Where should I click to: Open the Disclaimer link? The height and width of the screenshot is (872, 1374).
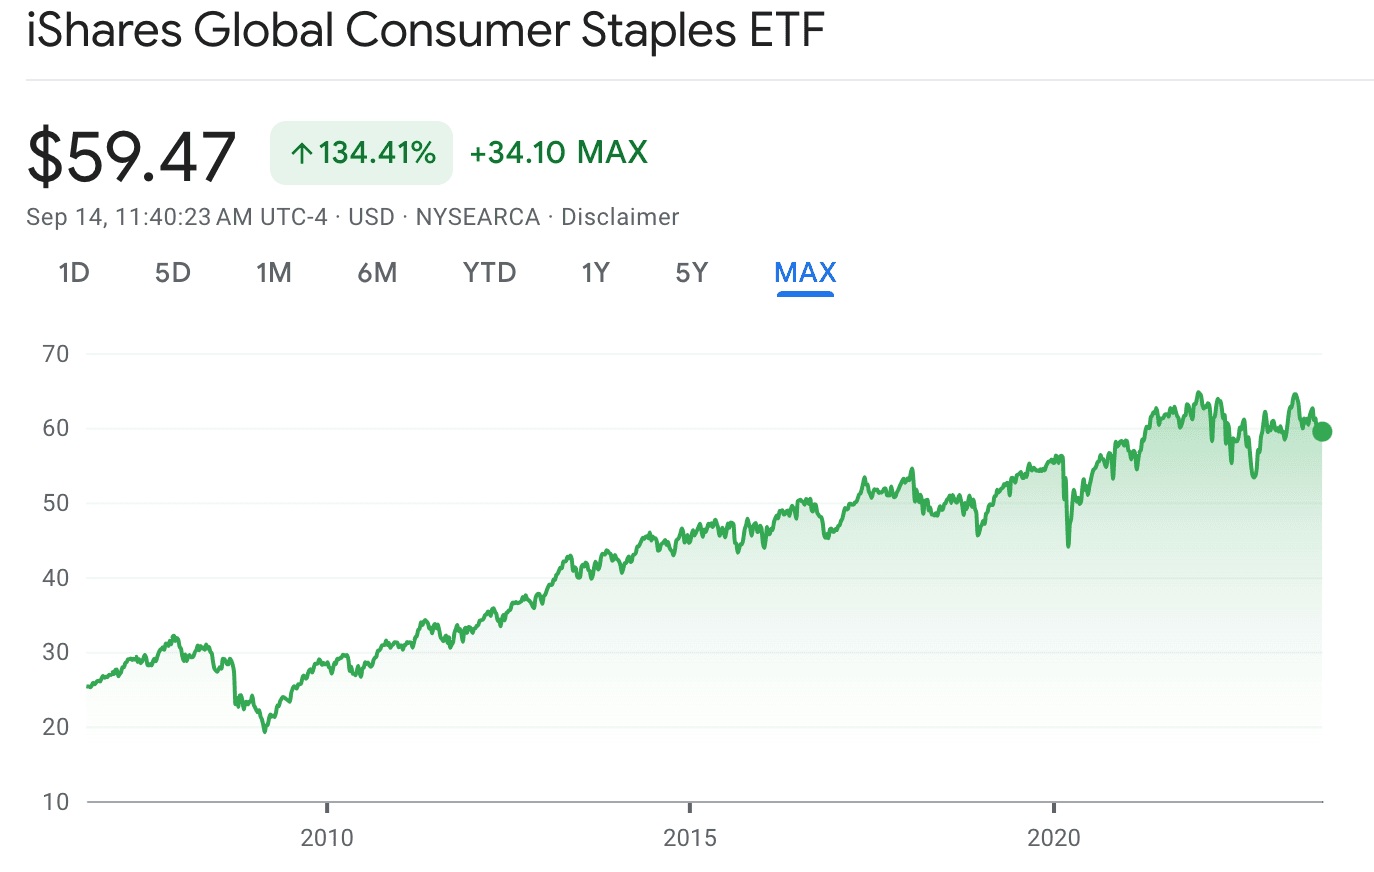click(620, 217)
